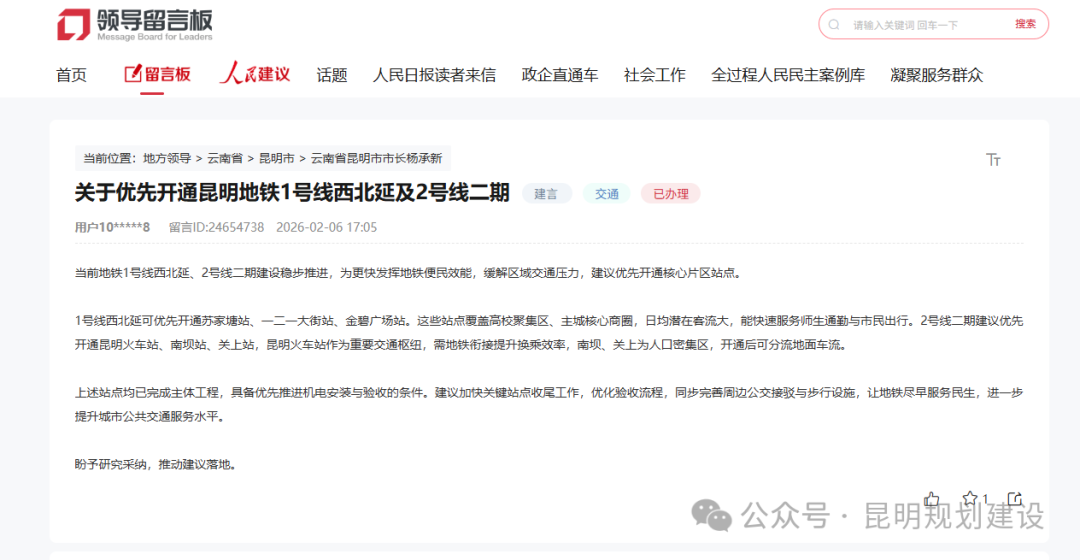1080x560 pixels.
Task: Click the share icon below the post
Action: (1014, 499)
